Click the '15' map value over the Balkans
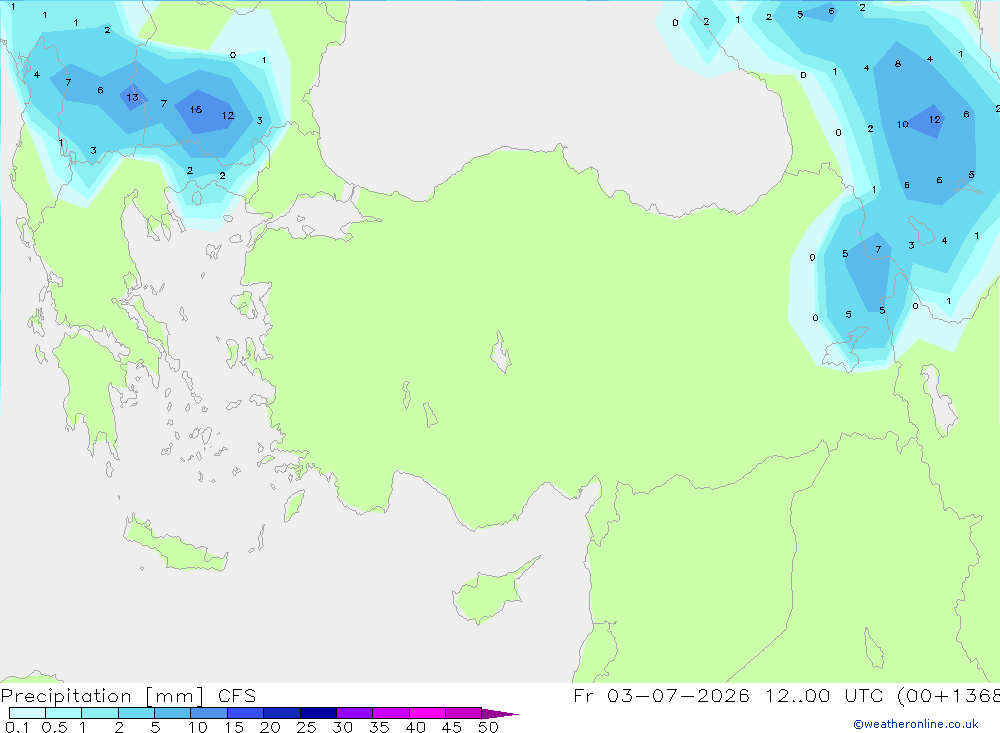1000x733 pixels. click(196, 110)
